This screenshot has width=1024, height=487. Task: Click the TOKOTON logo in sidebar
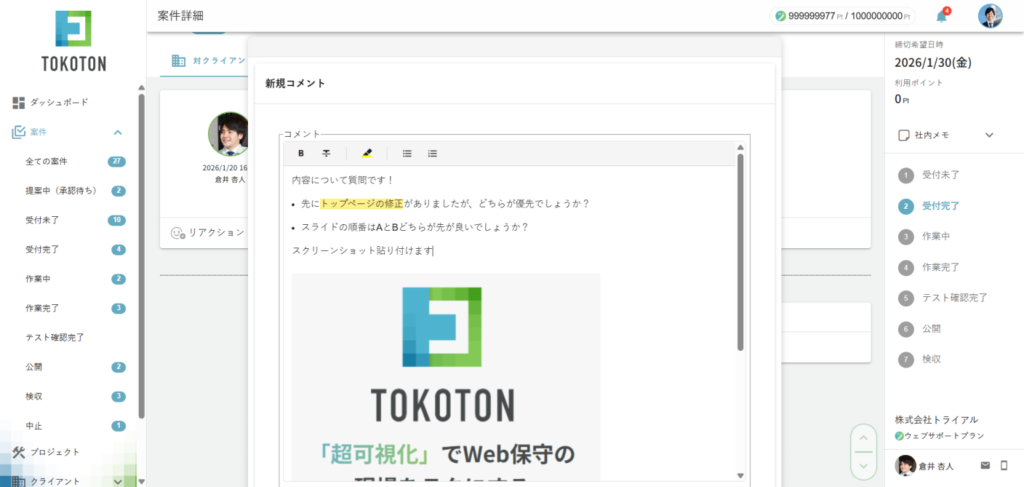[x=72, y=42]
